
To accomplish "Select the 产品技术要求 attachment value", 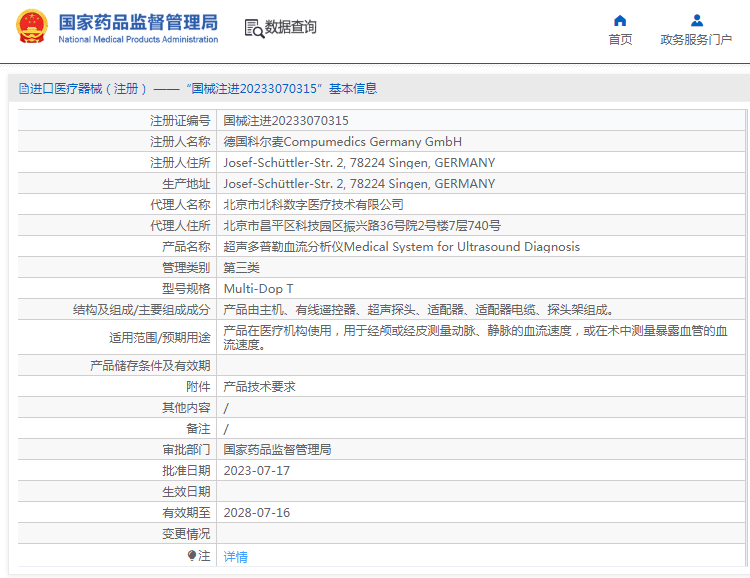I will [259, 387].
